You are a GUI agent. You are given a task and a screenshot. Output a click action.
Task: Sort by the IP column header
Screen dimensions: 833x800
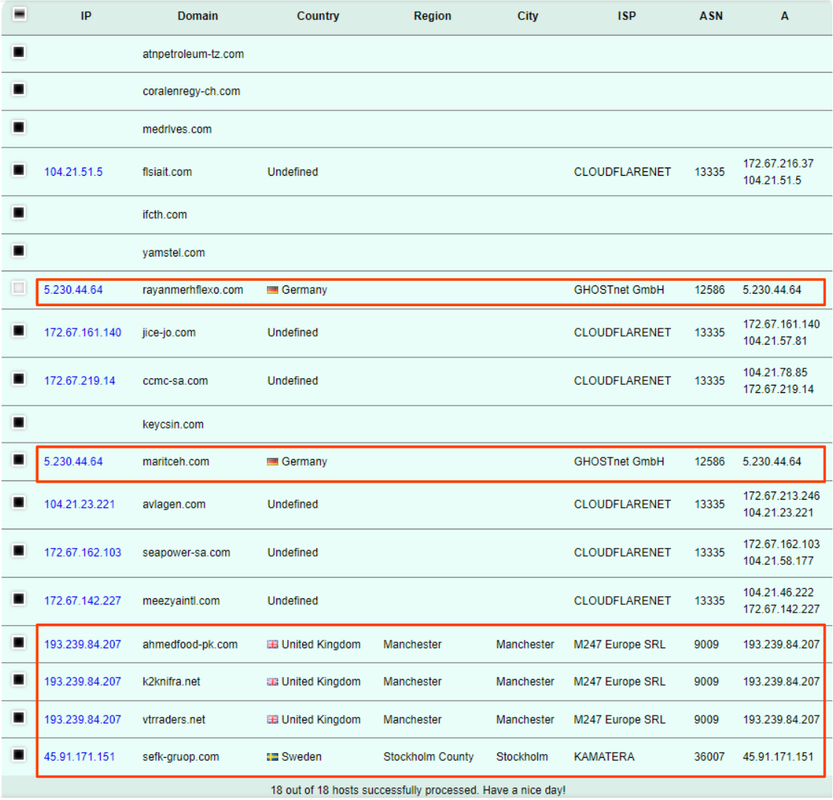[86, 16]
